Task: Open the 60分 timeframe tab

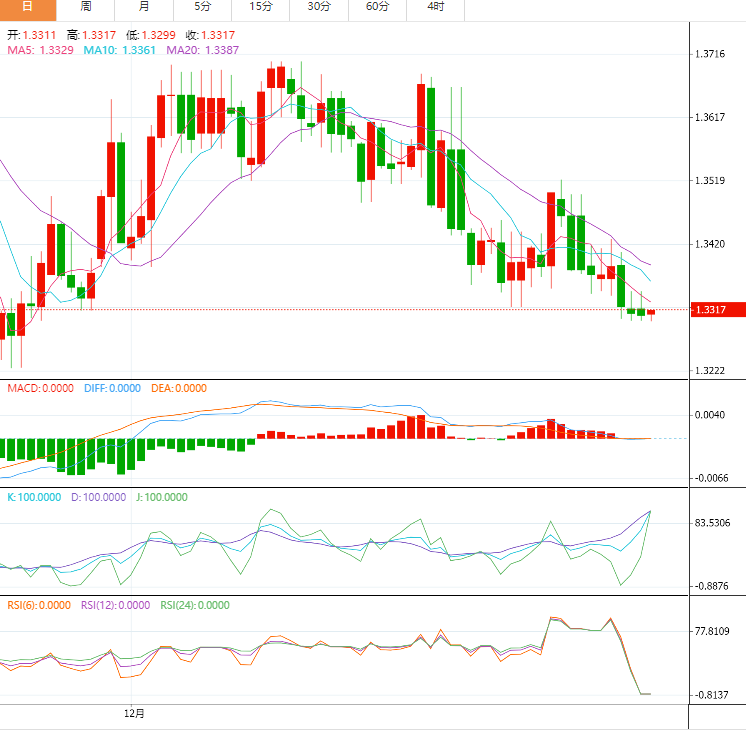Action: click(377, 9)
